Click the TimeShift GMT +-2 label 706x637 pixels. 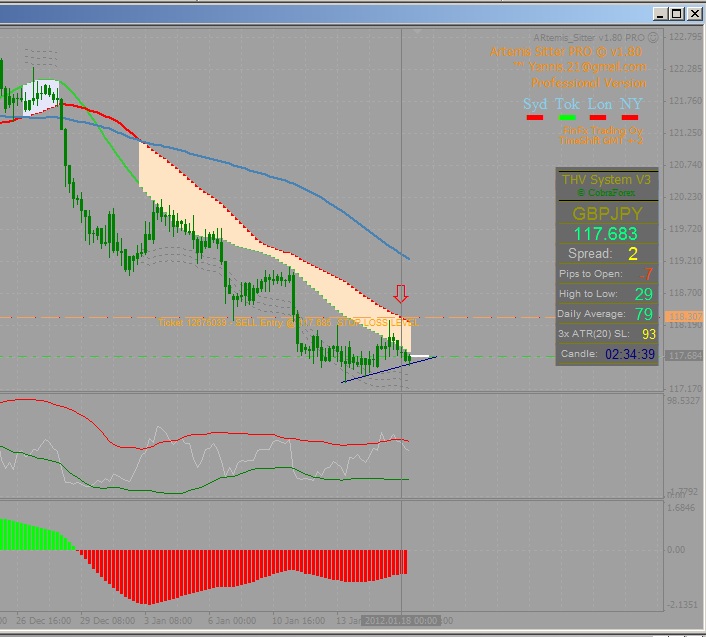(x=601, y=140)
